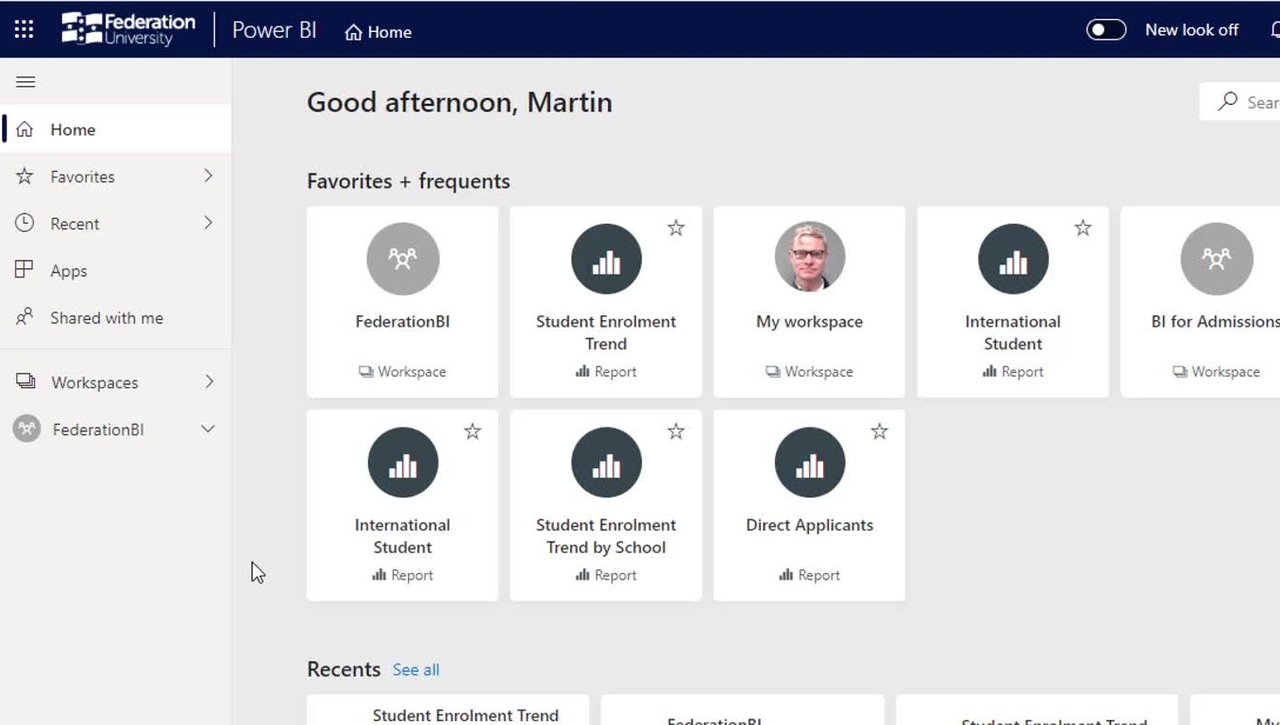Click the FederationBI workspace avatar in sidebar
Screen dimensions: 1280x725
point(27,429)
